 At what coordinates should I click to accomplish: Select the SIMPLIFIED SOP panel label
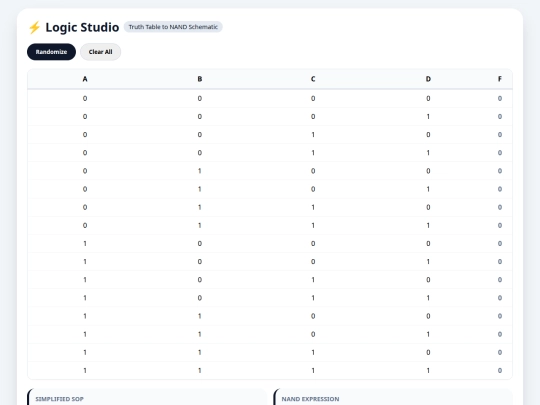click(59, 399)
